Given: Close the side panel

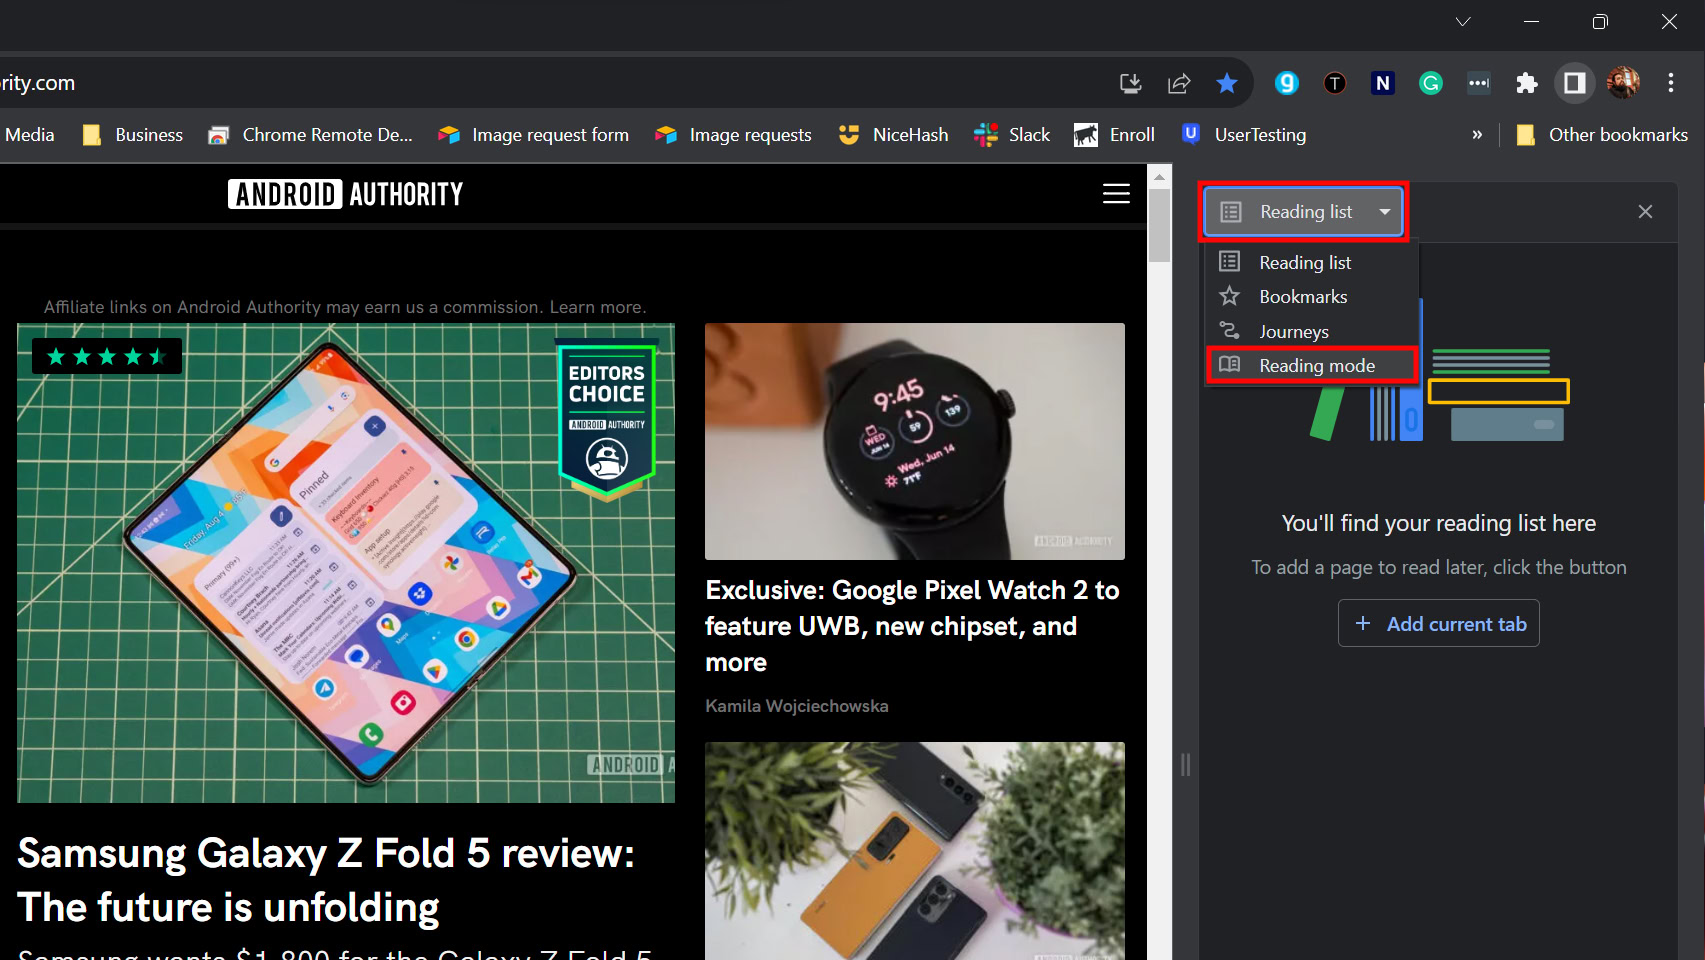Looking at the screenshot, I should [1645, 212].
